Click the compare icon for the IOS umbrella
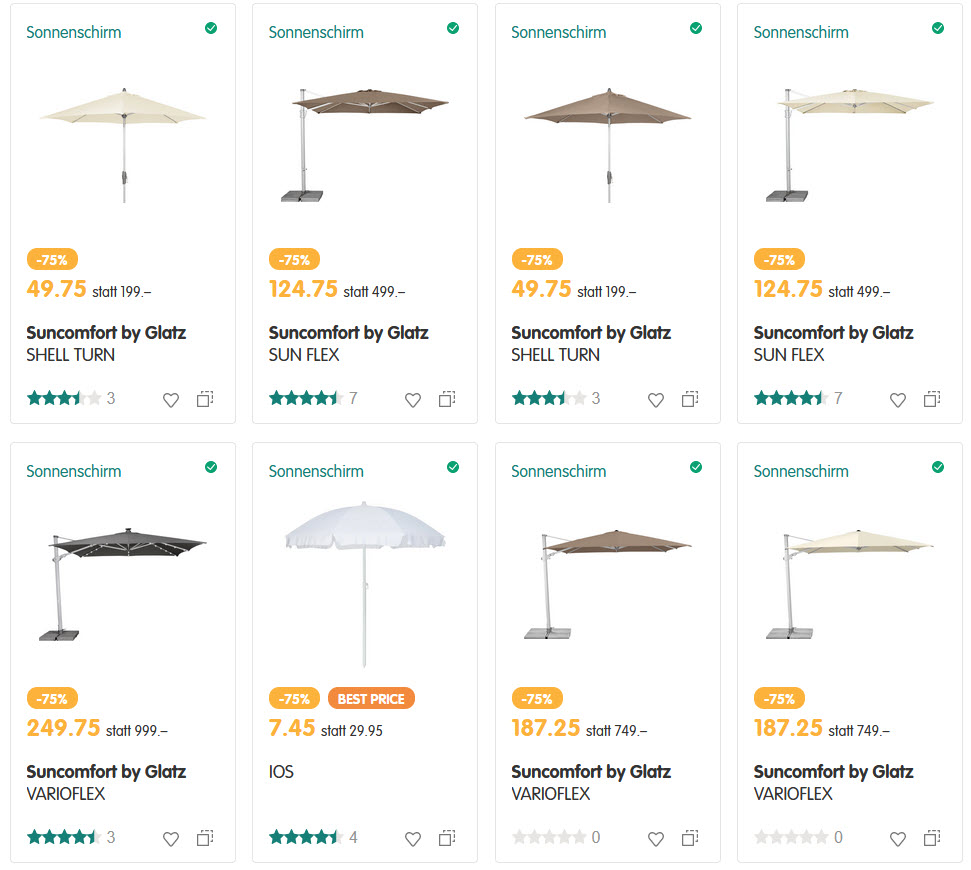The width and height of the screenshot is (971, 870). tap(447, 838)
